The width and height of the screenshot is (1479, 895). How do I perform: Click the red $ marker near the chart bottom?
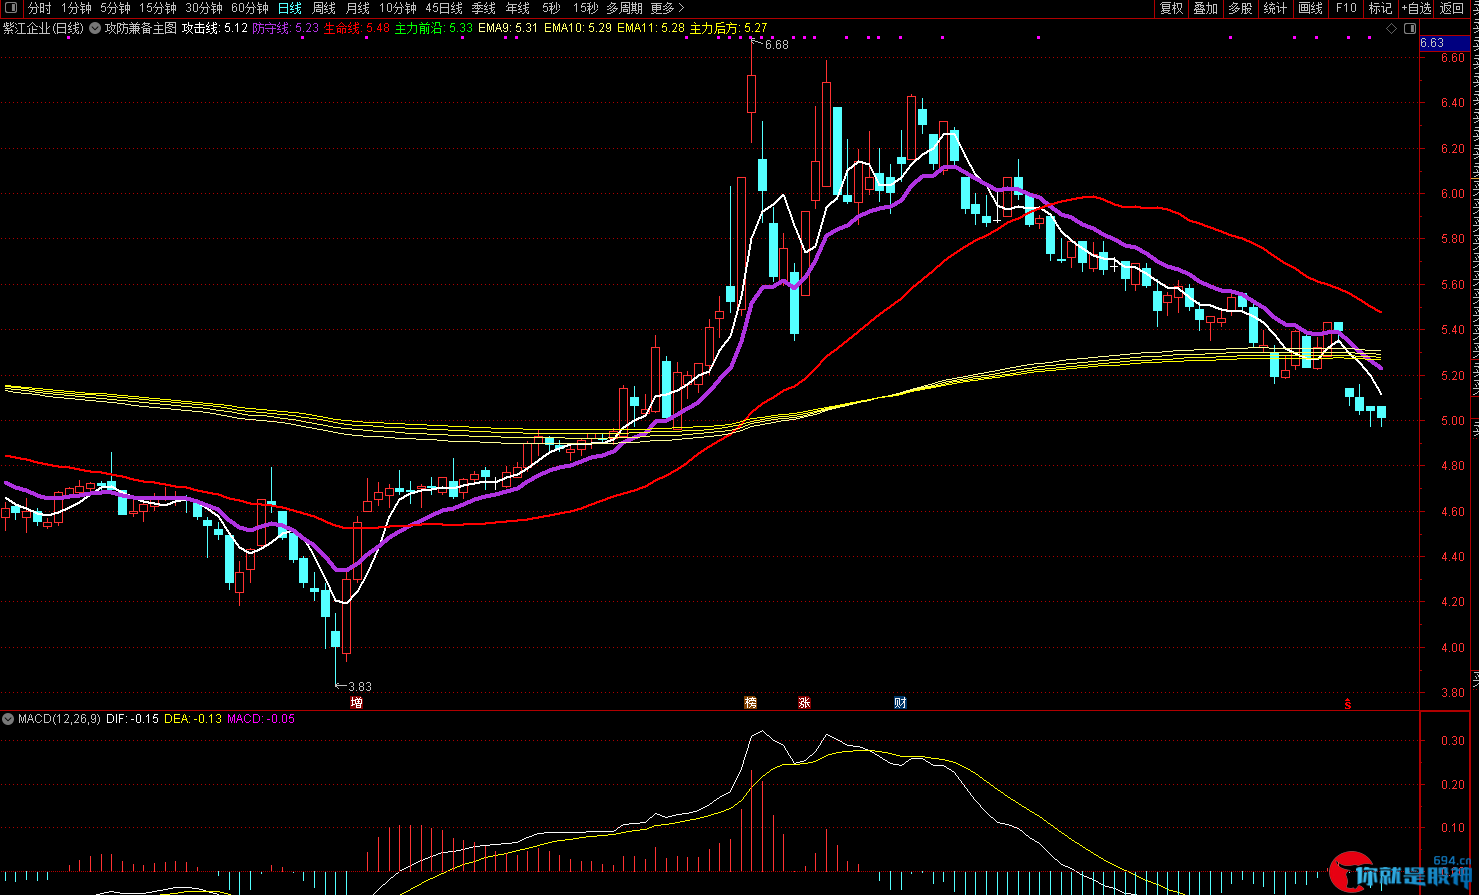1348,704
